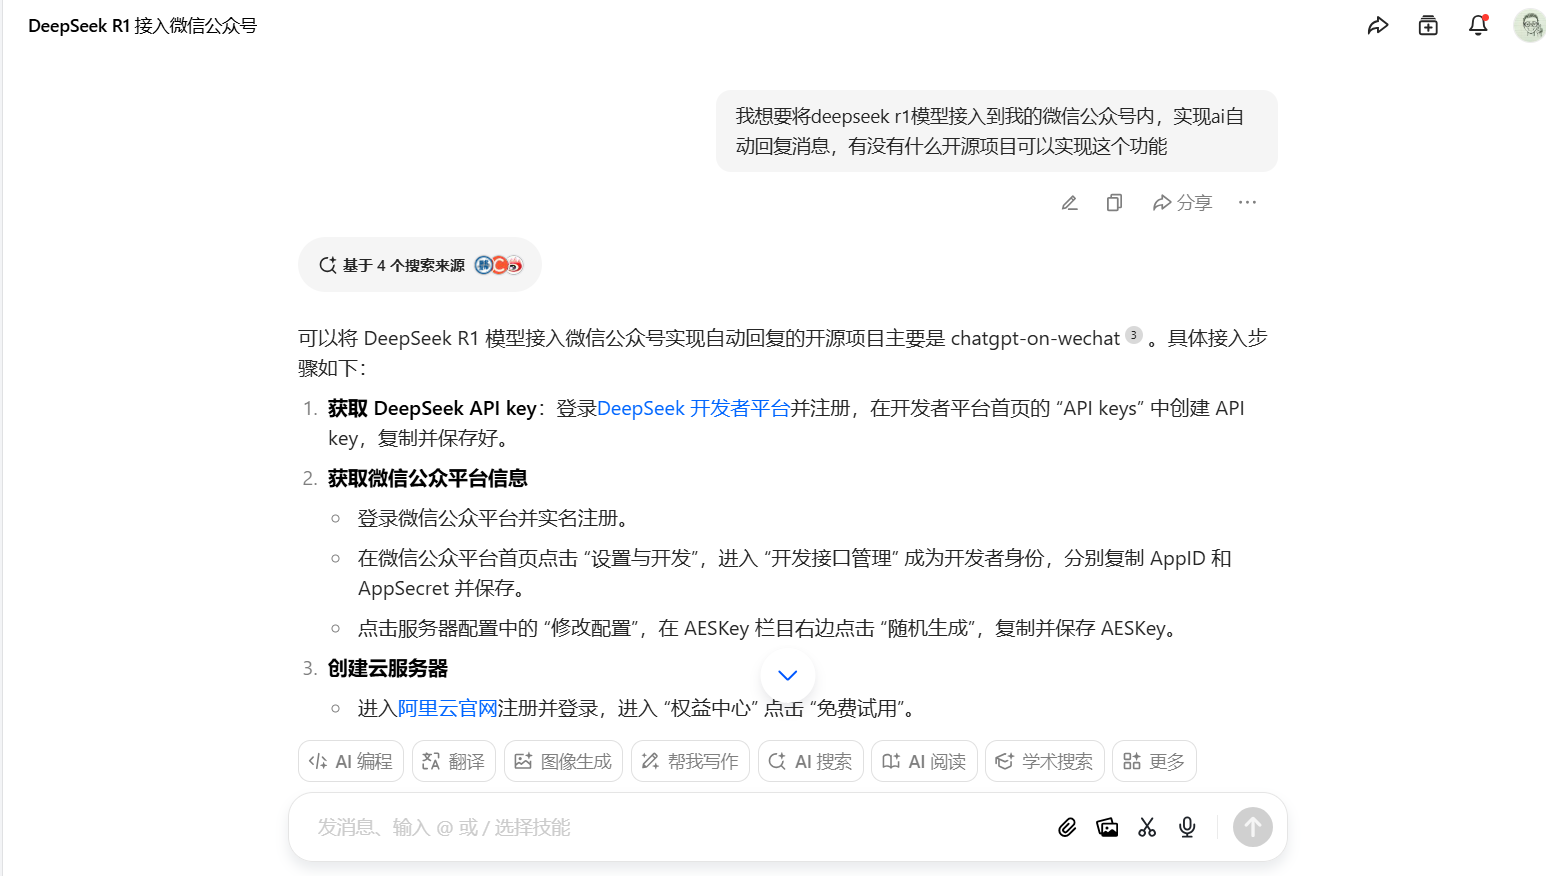Select the 学术搜索 skill
1546x876 pixels.
(1045, 761)
